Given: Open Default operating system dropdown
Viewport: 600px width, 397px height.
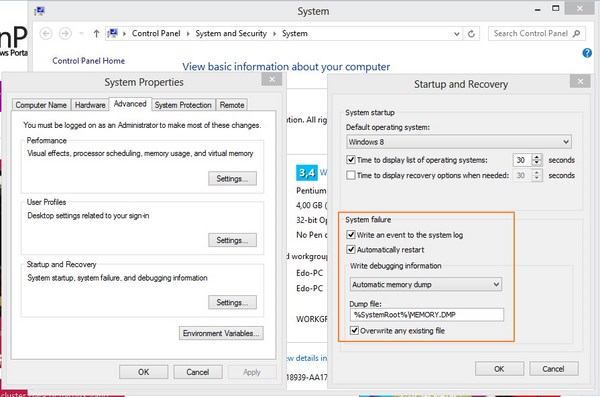Looking at the screenshot, I should 459,142.
